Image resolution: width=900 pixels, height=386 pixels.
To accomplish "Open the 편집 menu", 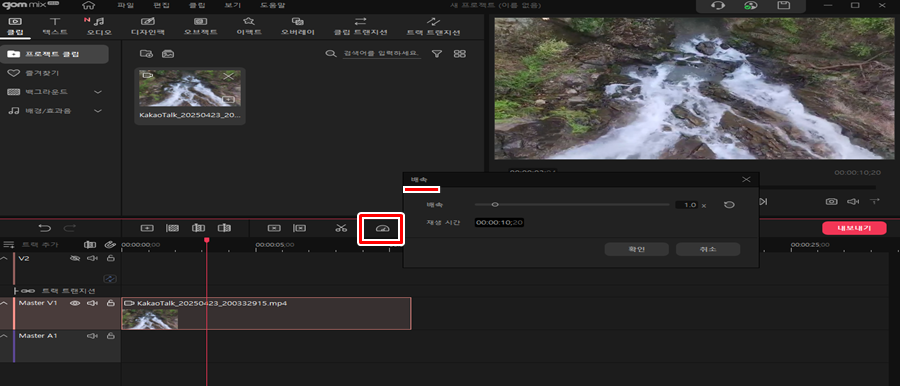I will pos(160,6).
